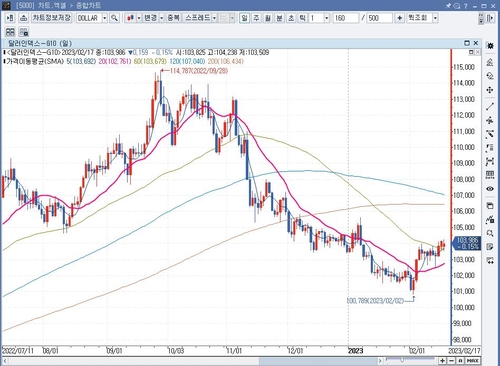Click the chart lock icon in sidebar
The width and height of the screenshot is (500, 366).
click(x=490, y=219)
